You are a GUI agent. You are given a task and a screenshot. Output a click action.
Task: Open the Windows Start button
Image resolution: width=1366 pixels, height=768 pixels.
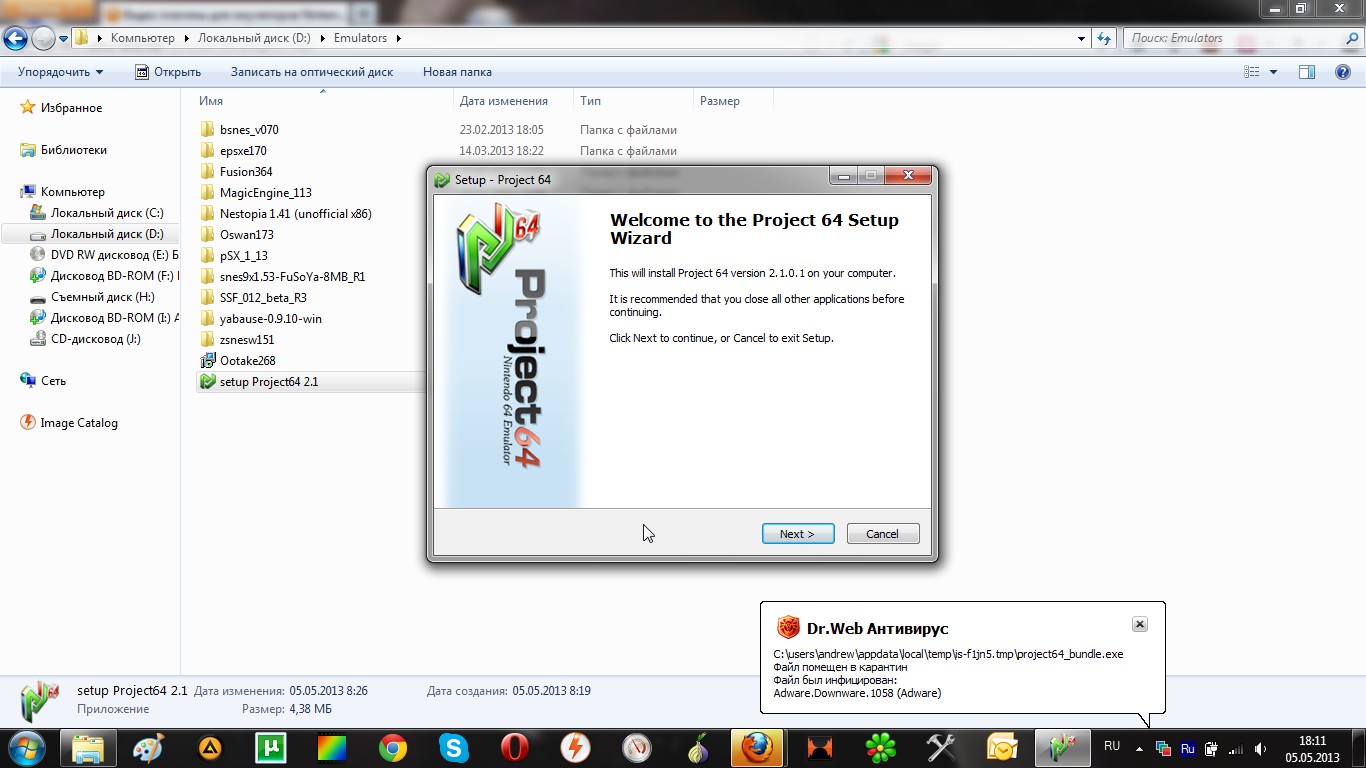27,747
